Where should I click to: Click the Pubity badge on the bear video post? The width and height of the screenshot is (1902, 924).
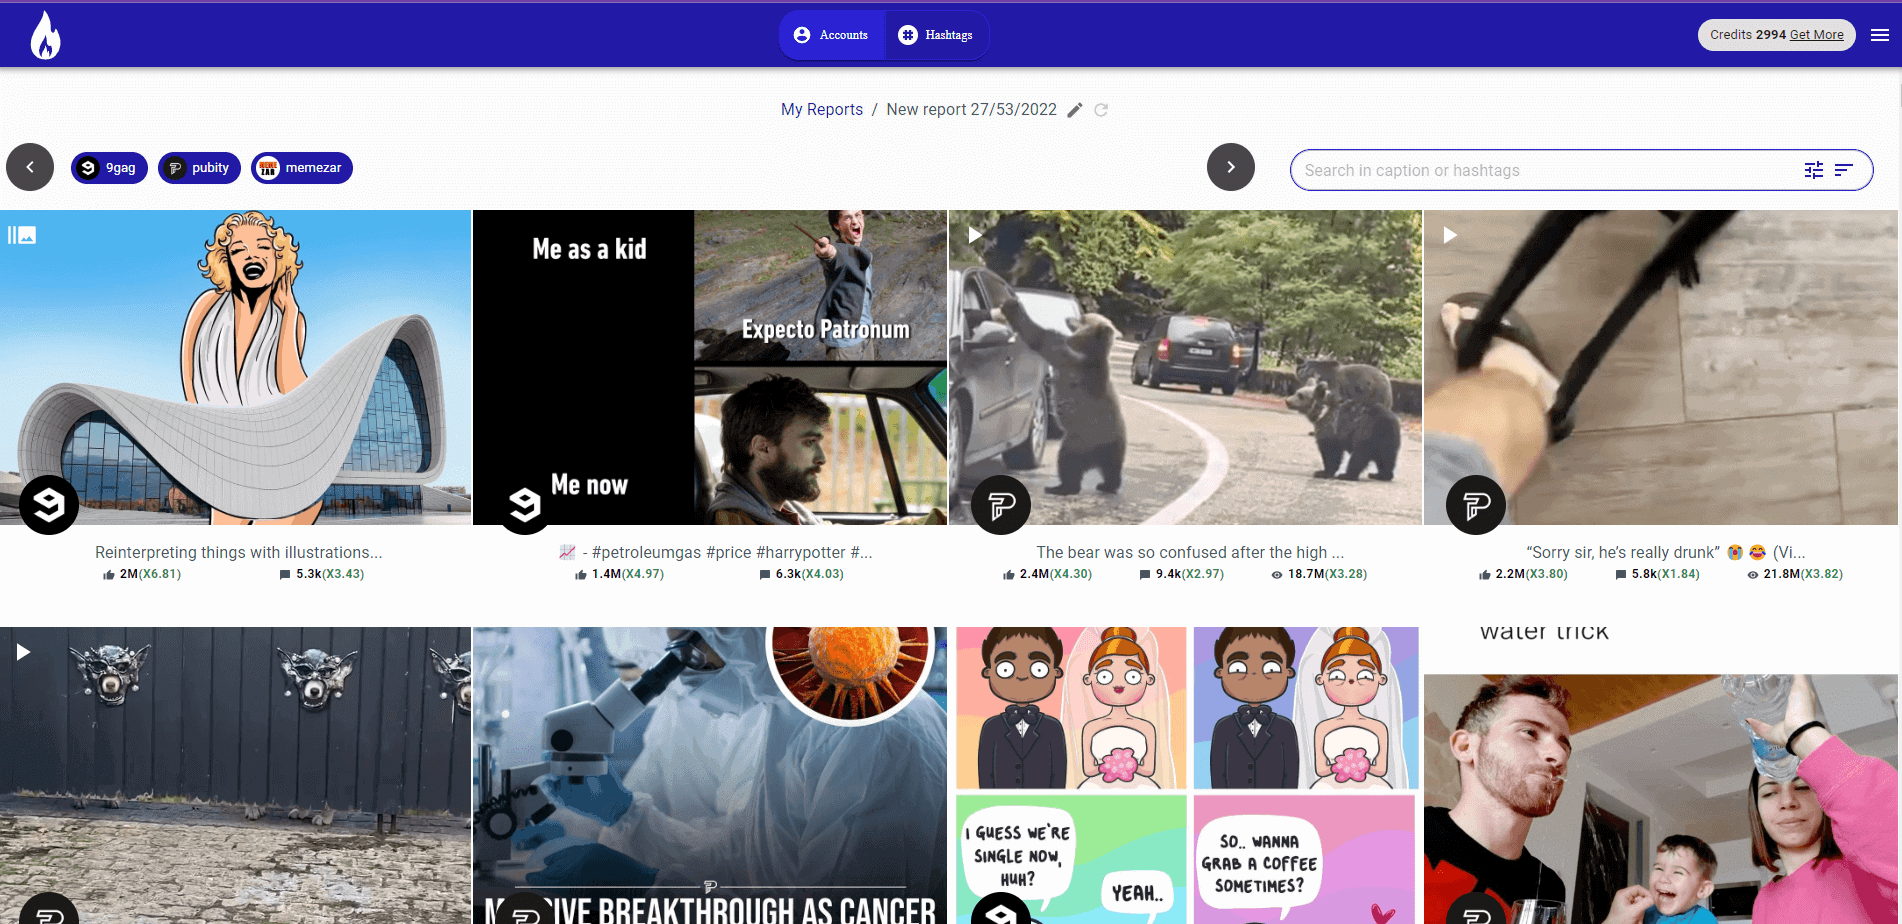point(999,504)
